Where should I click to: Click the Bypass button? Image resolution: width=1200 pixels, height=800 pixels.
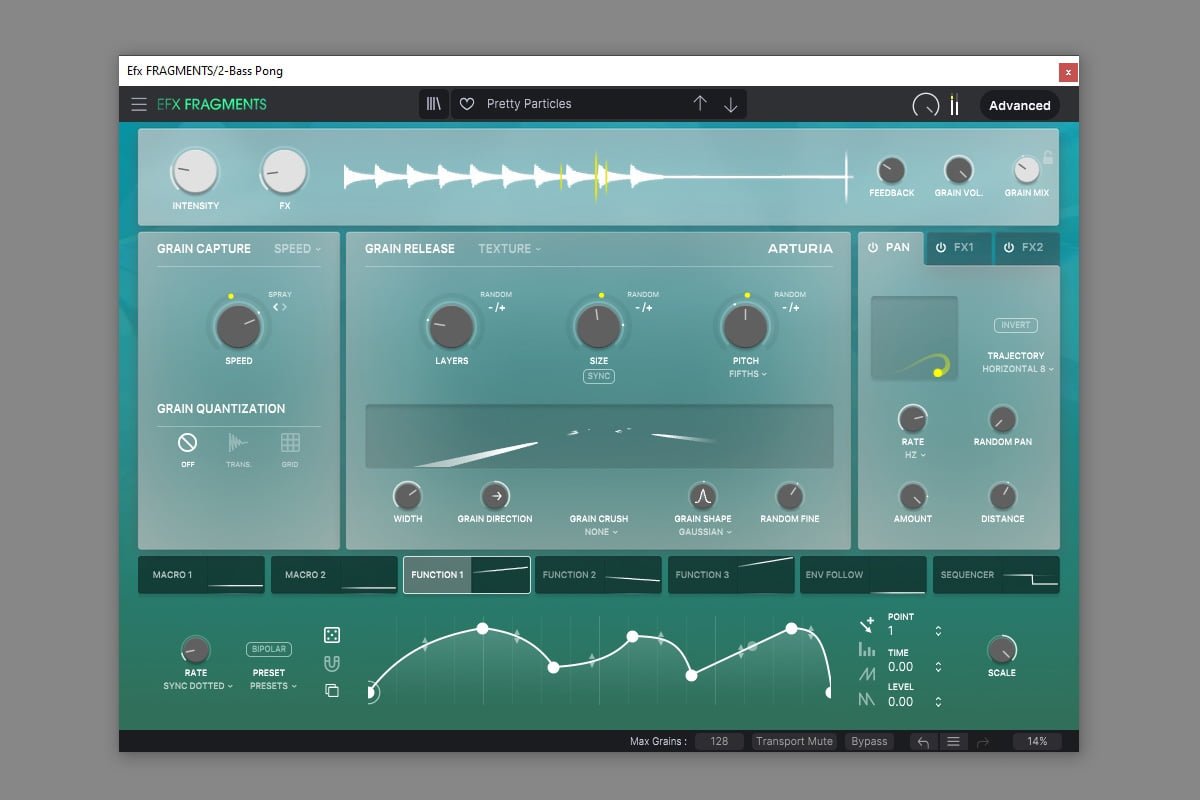(x=869, y=742)
